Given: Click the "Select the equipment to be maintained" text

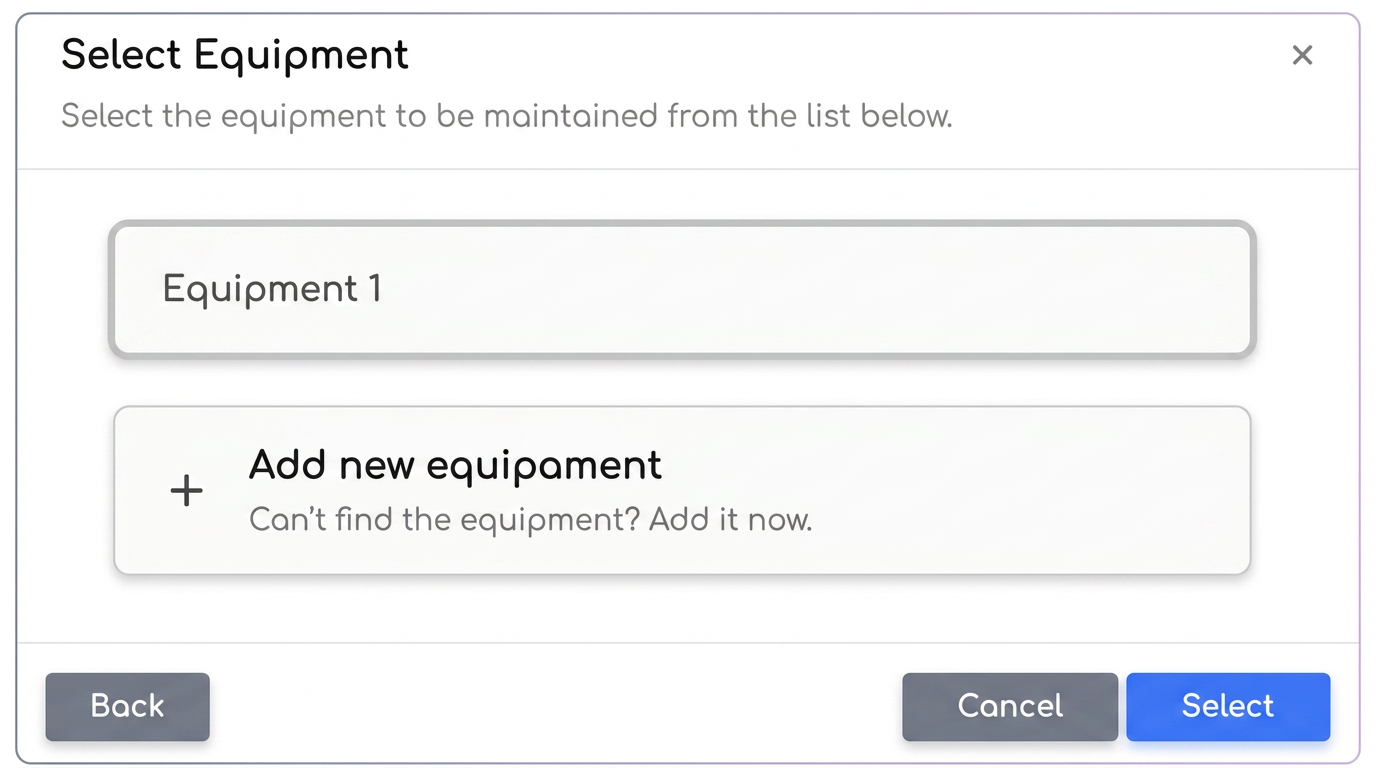Looking at the screenshot, I should (x=360, y=116).
